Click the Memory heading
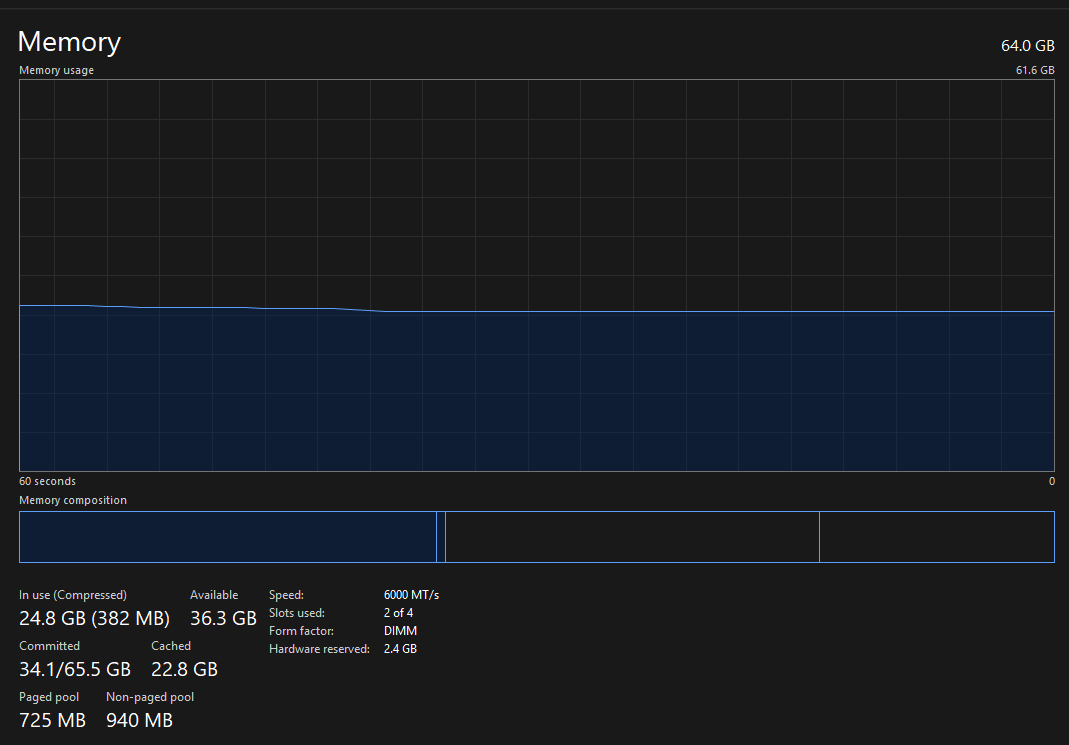1069x745 pixels. (70, 42)
